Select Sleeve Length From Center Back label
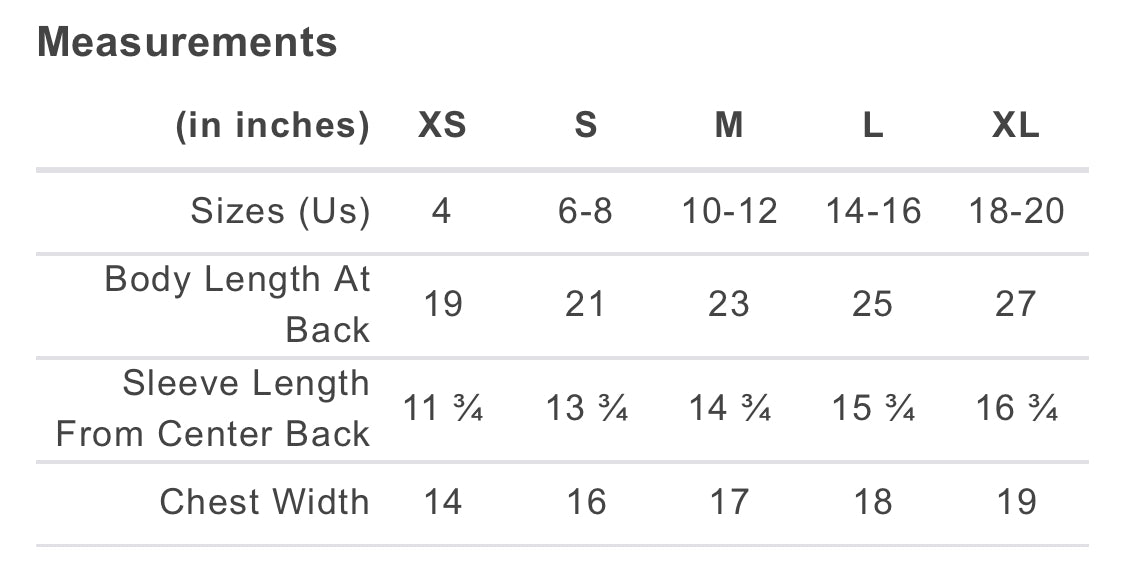Image resolution: width=1125 pixels, height=574 pixels. 213,408
